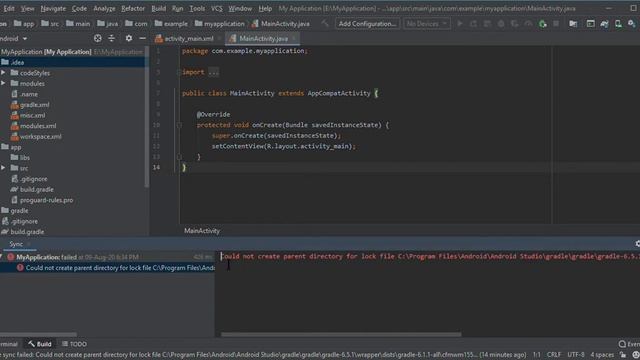The height and width of the screenshot is (360, 640).
Task: Select workspace.xml in the project tree
Action: [36, 136]
